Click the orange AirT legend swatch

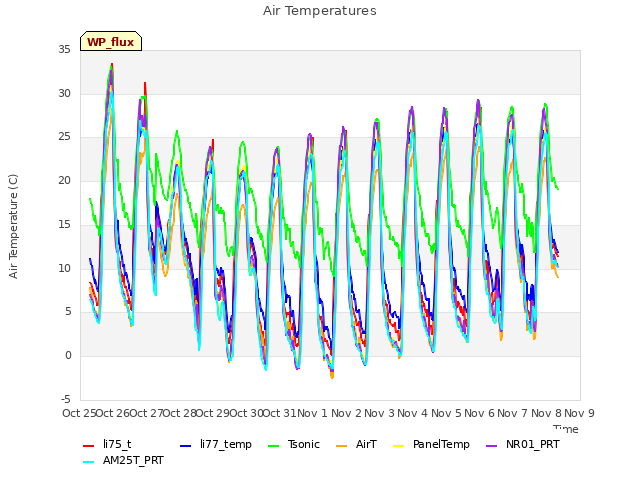coord(341,446)
